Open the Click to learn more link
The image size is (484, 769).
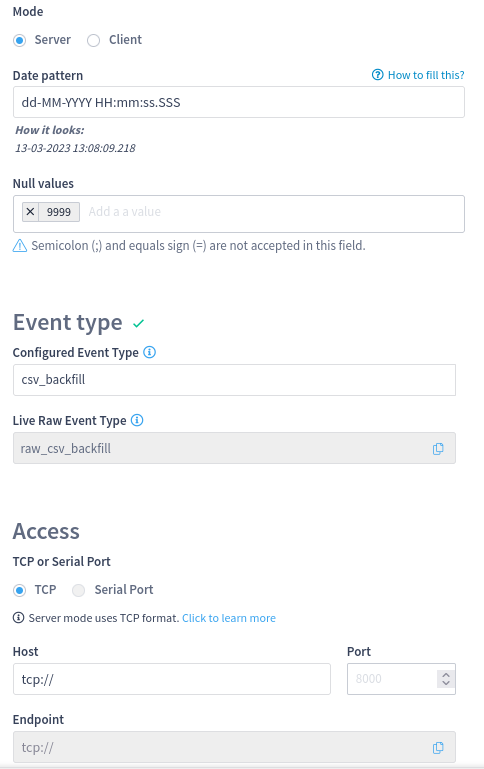(229, 618)
